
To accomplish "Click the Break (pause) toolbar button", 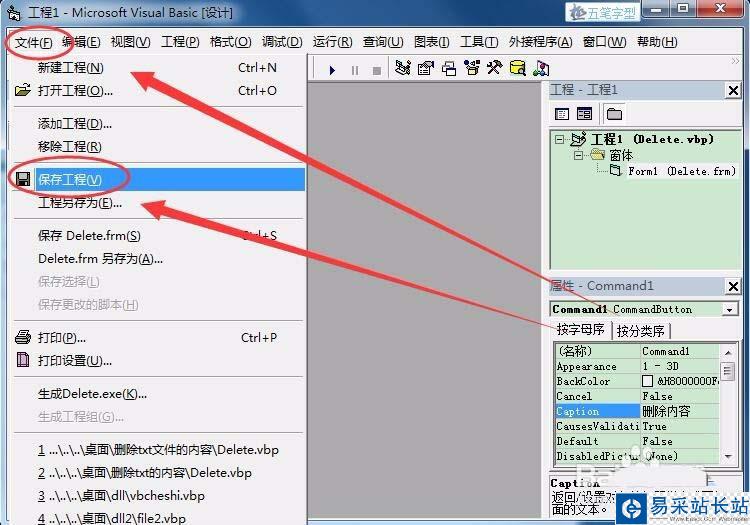I will coord(354,70).
